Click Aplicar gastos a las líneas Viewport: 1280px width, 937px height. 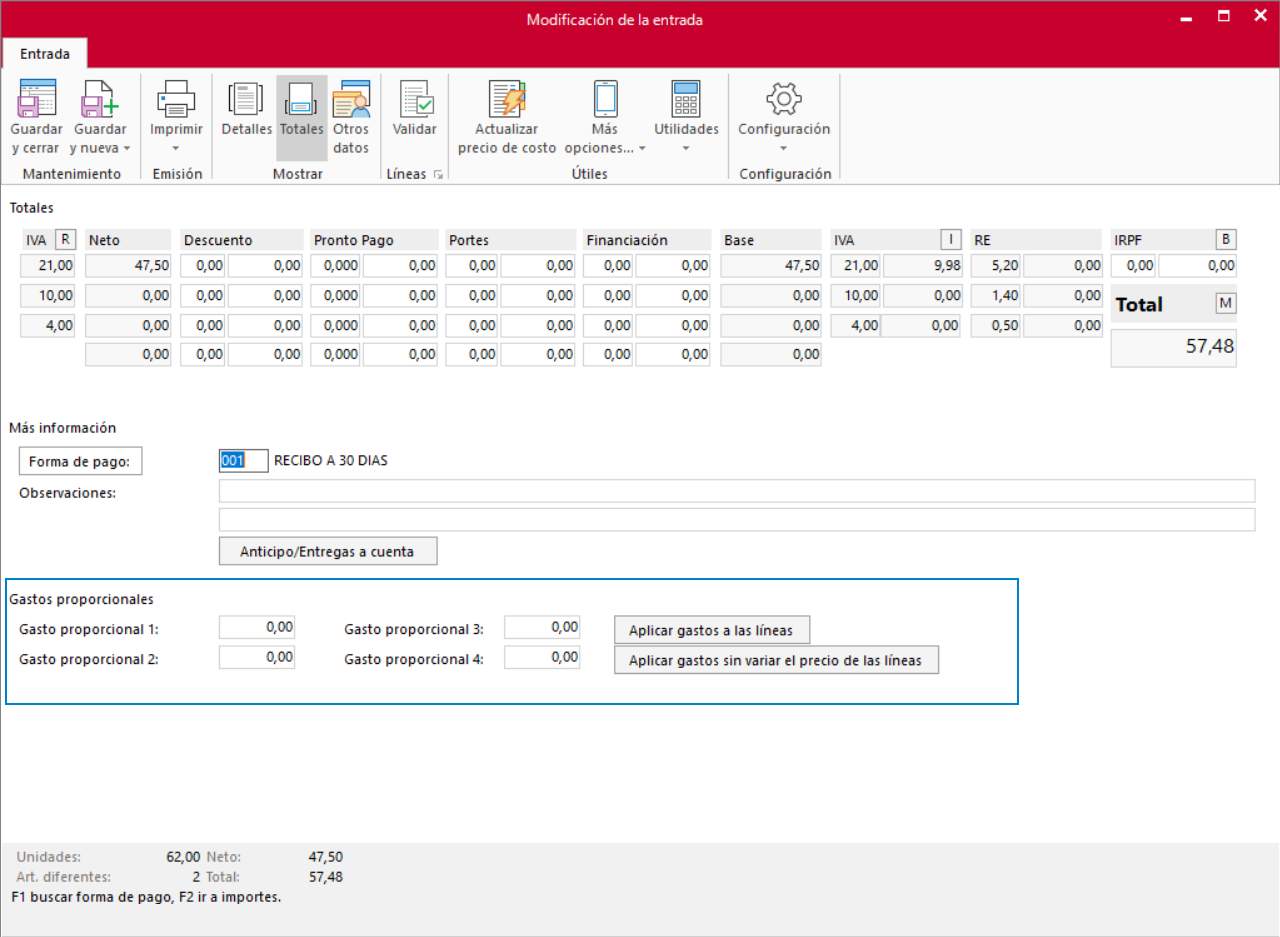click(x=711, y=630)
